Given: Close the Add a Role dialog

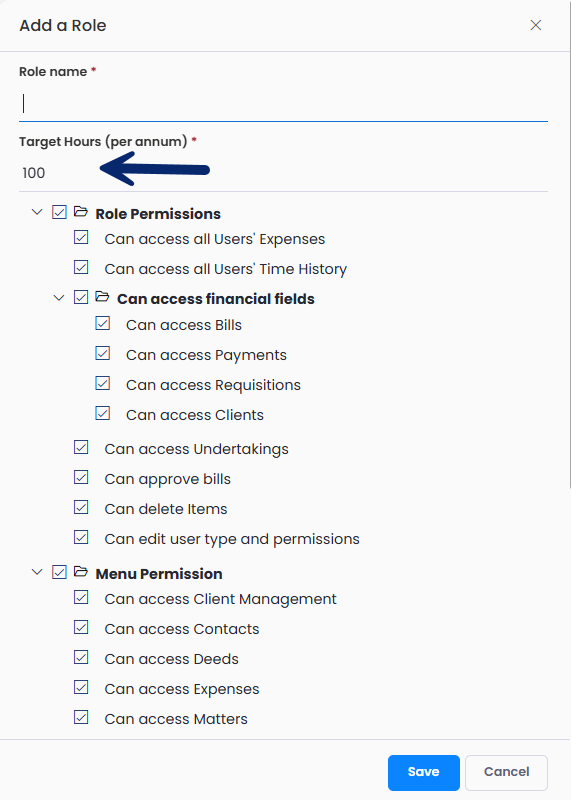Looking at the screenshot, I should click(x=535, y=25).
